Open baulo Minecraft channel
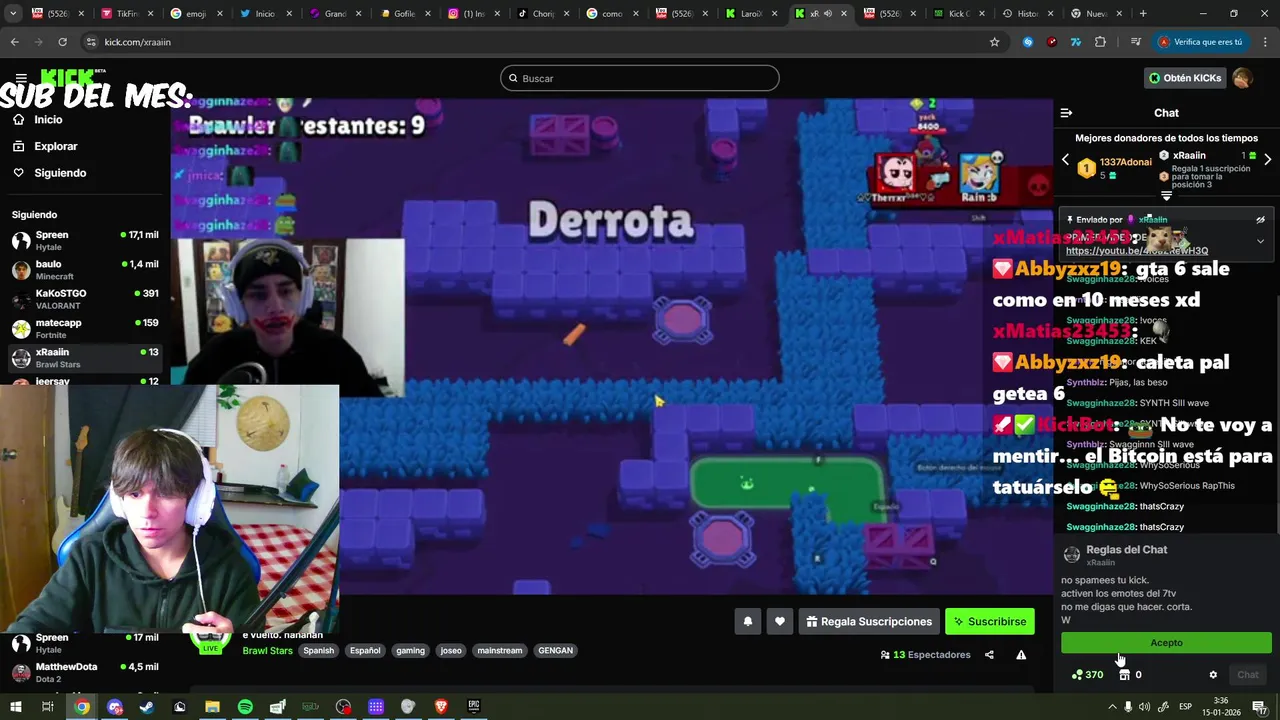1280x720 pixels. tap(85, 270)
